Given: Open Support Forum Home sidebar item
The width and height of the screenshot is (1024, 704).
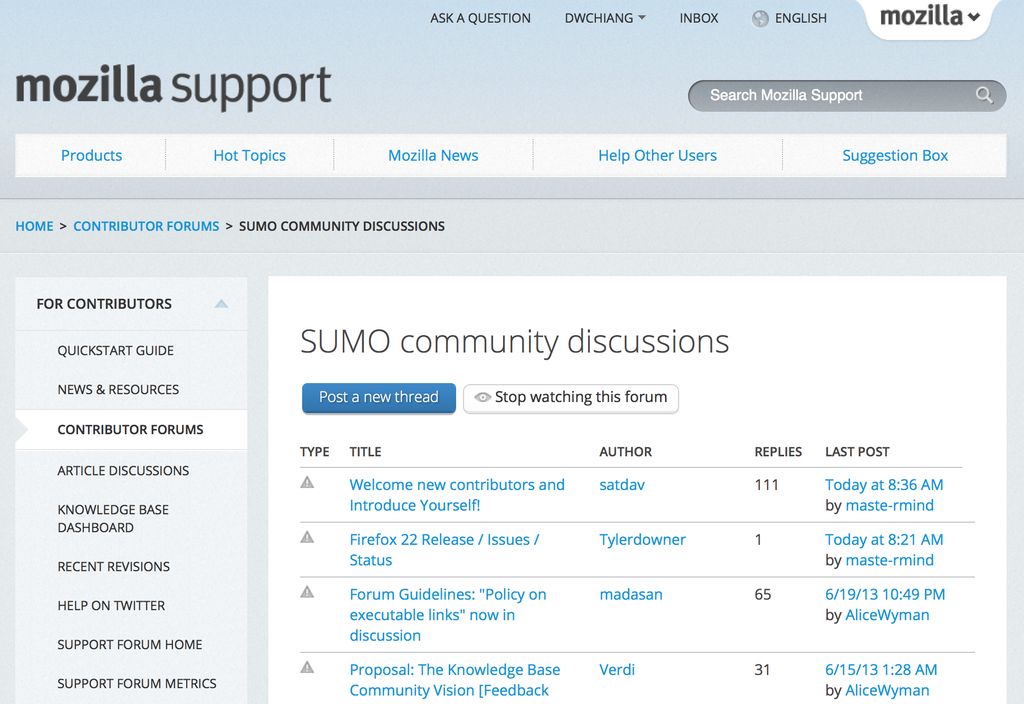Looking at the screenshot, I should [x=130, y=645].
